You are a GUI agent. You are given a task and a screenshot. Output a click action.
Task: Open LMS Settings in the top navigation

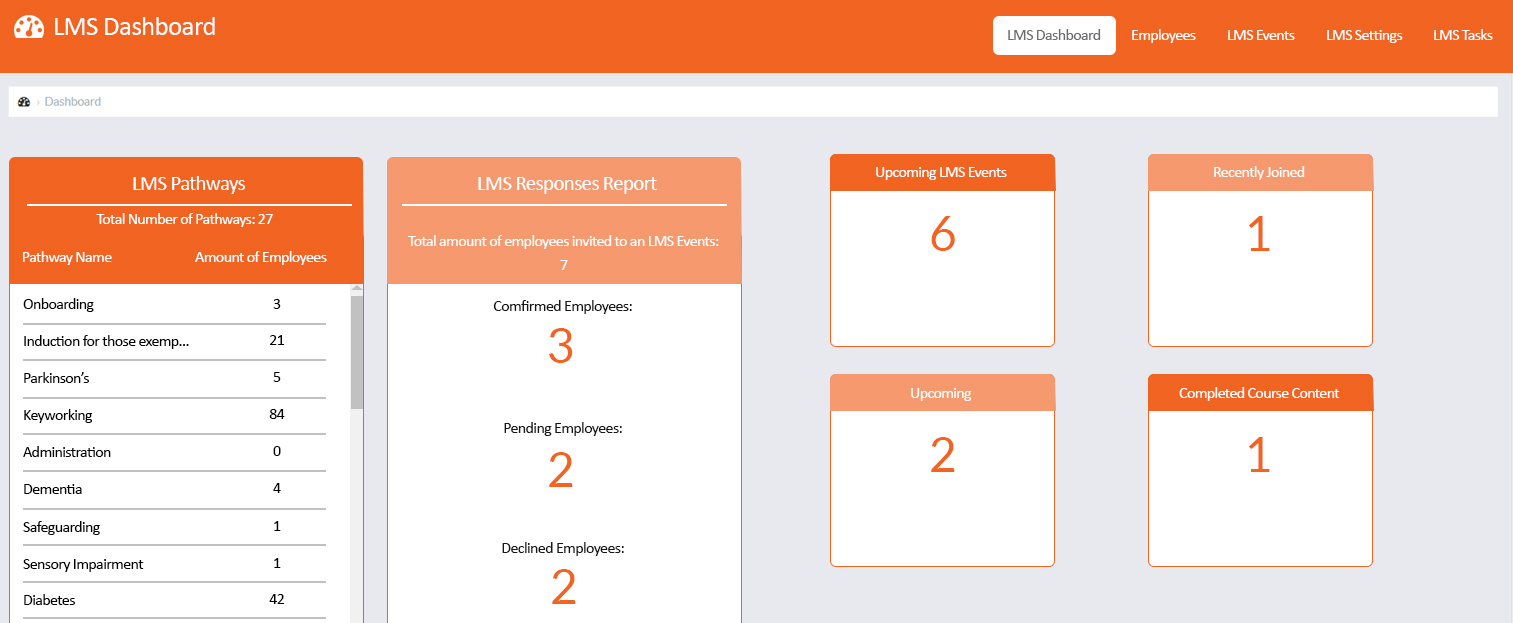tap(1364, 35)
